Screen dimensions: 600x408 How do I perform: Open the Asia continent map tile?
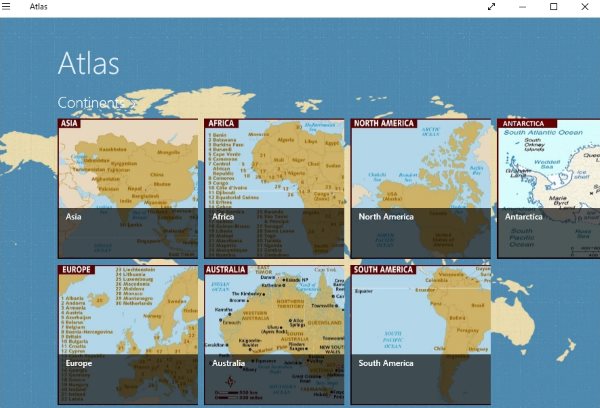(128, 188)
